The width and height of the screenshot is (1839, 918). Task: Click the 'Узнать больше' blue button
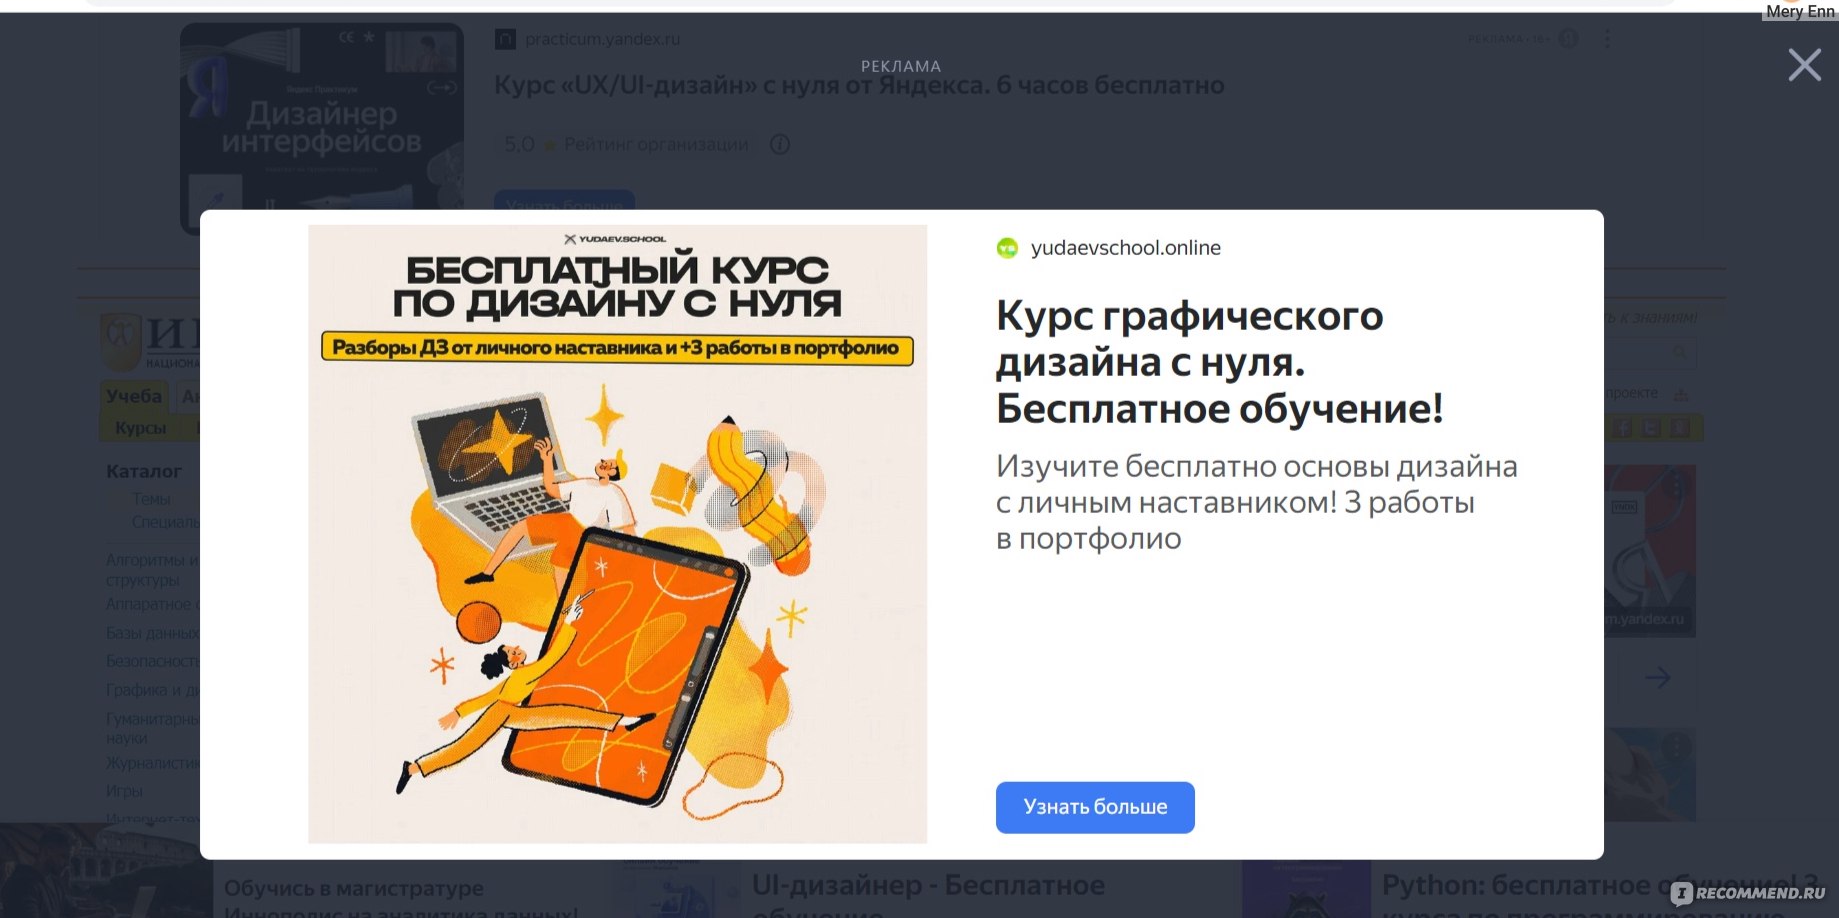1095,807
